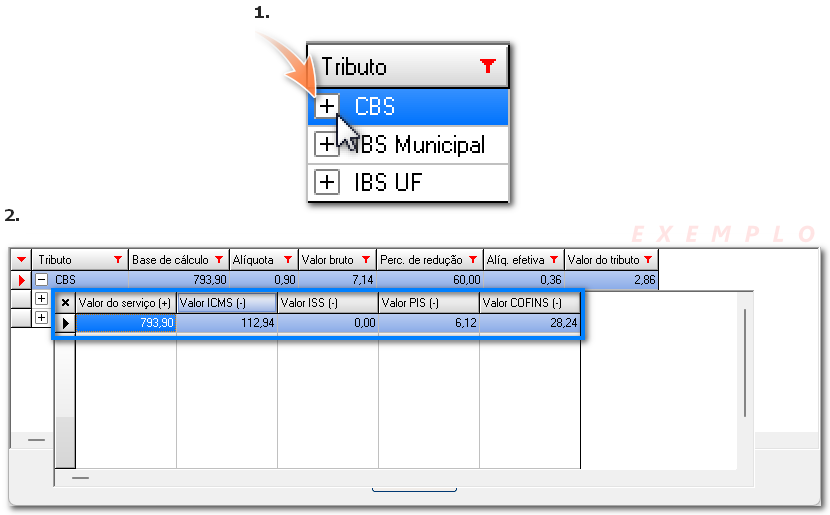Select Valor COFINS cell 28,24

pyautogui.click(x=530, y=323)
